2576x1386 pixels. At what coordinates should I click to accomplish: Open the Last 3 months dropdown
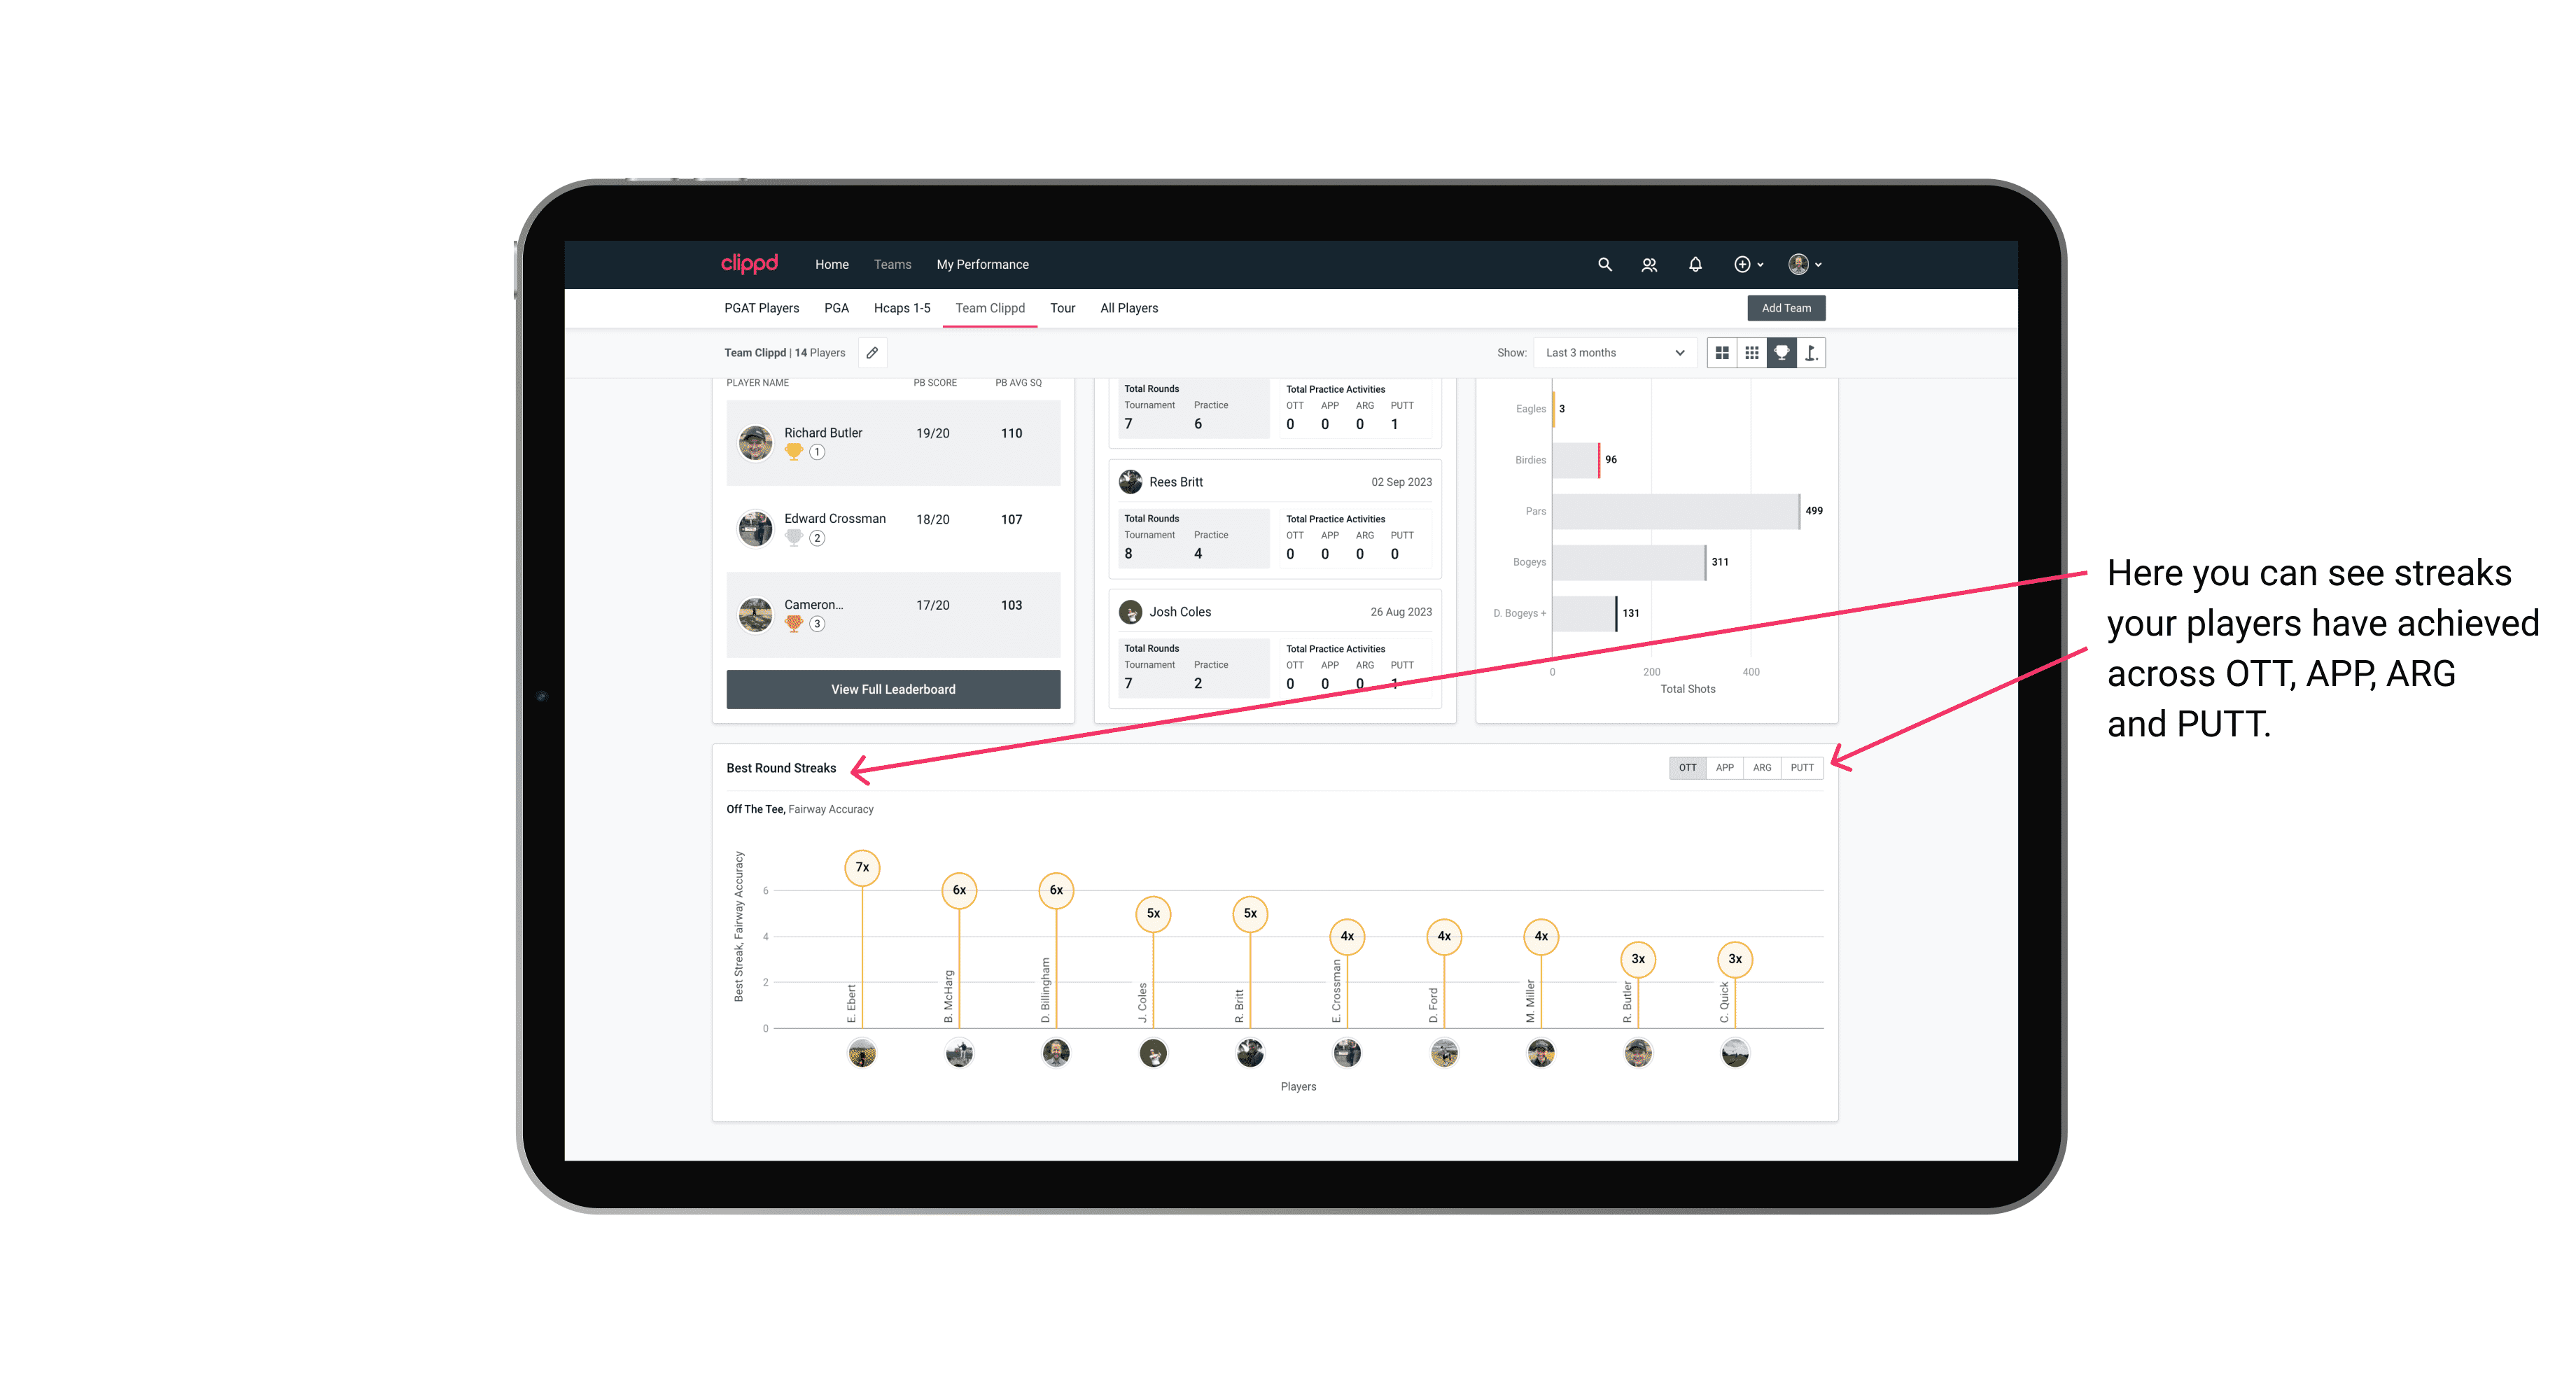point(1612,353)
